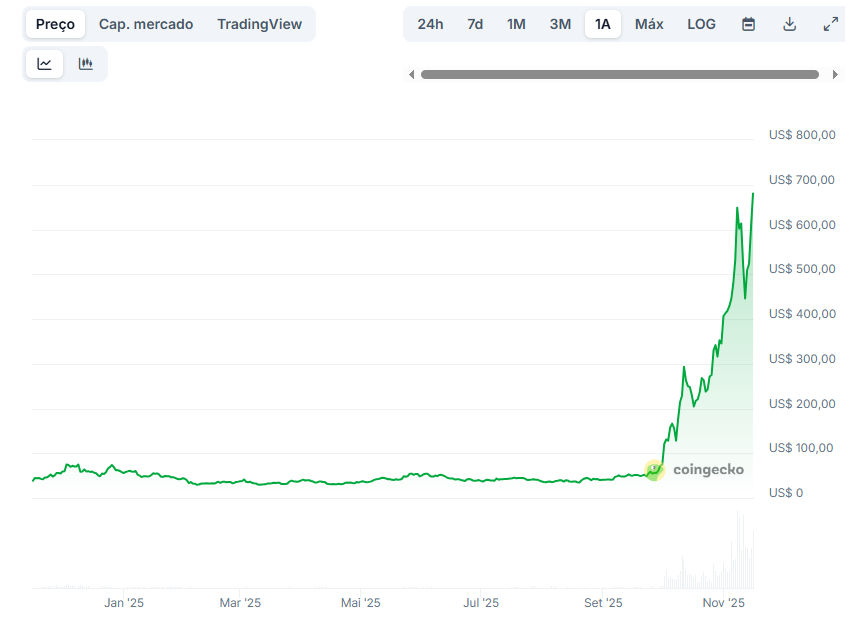The image size is (853, 629).
Task: Select the 7d time range
Action: click(x=475, y=24)
